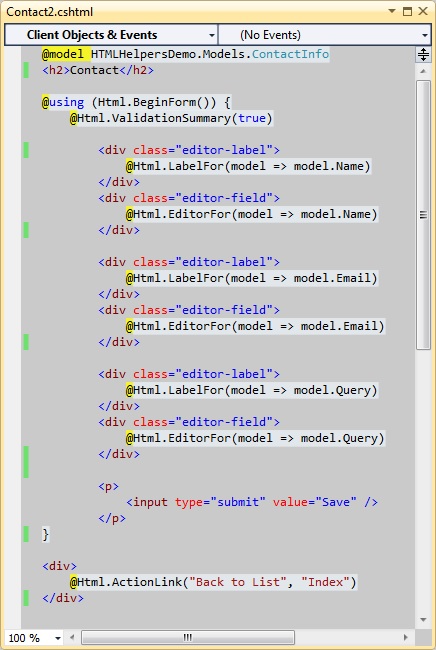Open the 100 % zoom level dropdown

click(34, 638)
